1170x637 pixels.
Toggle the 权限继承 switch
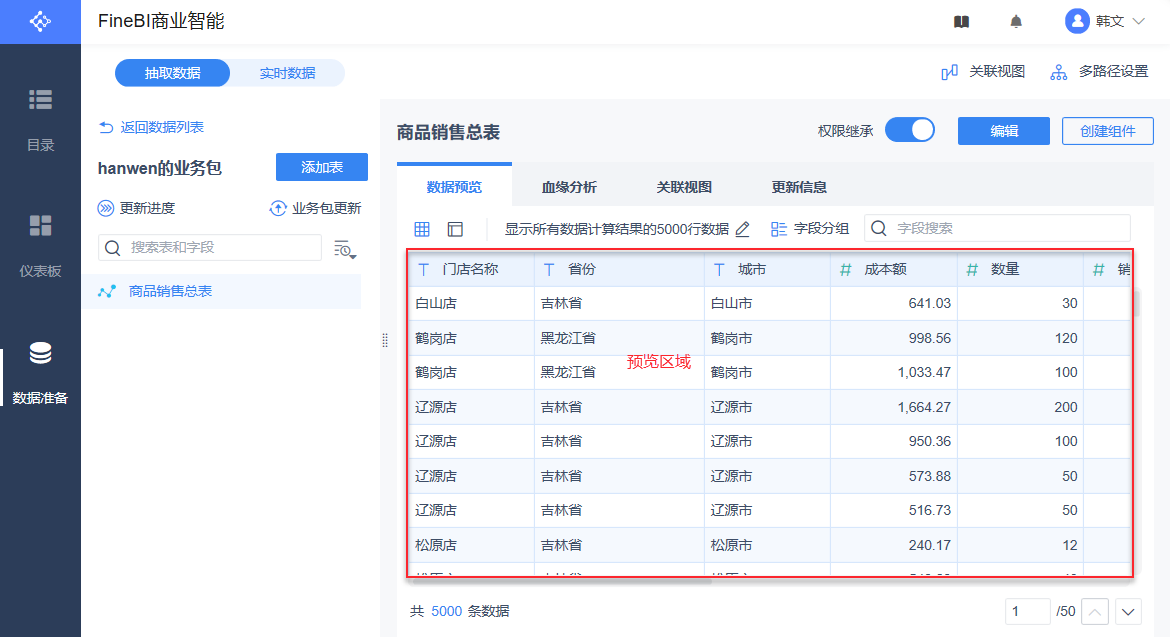point(909,131)
